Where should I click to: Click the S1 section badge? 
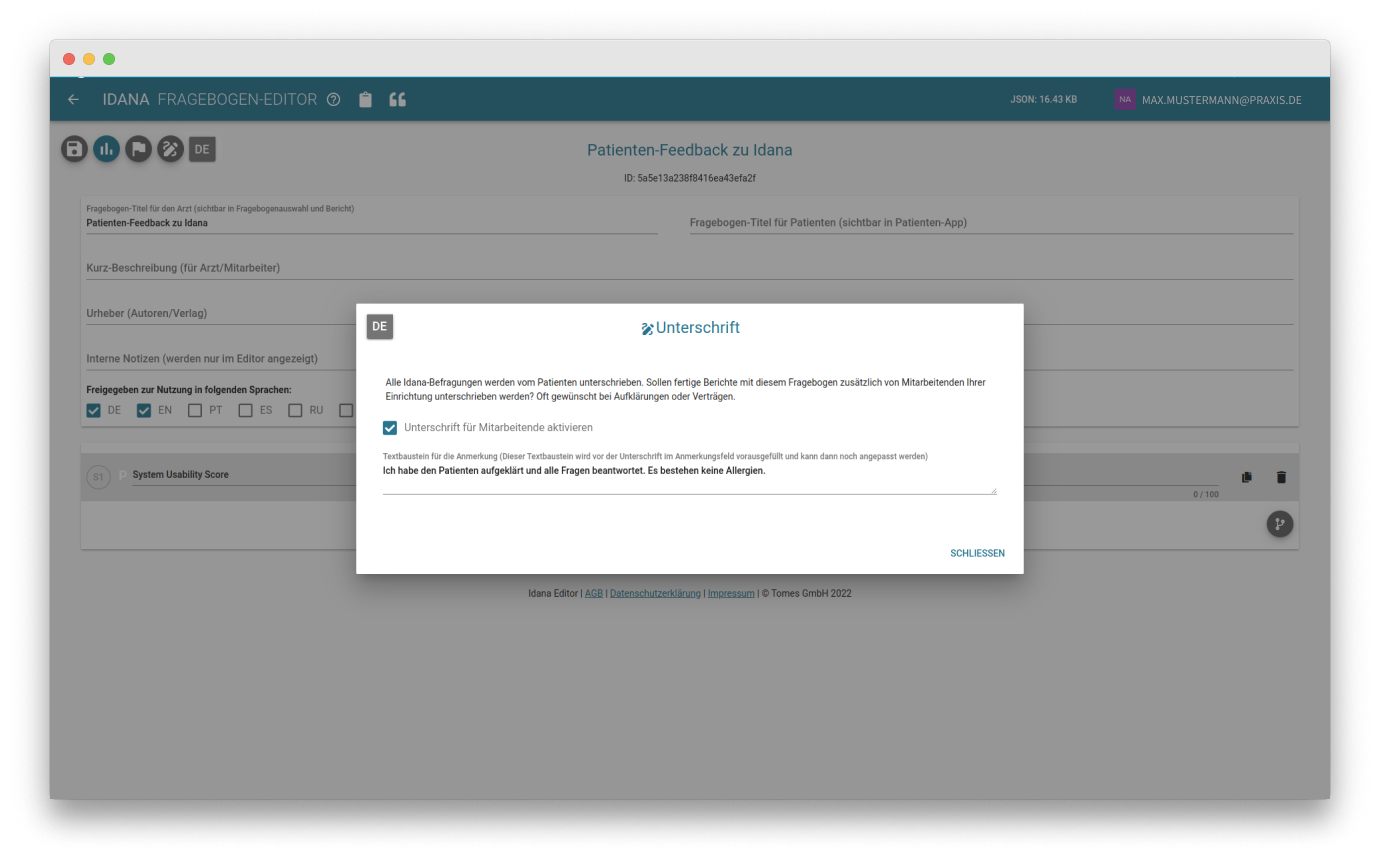98,478
